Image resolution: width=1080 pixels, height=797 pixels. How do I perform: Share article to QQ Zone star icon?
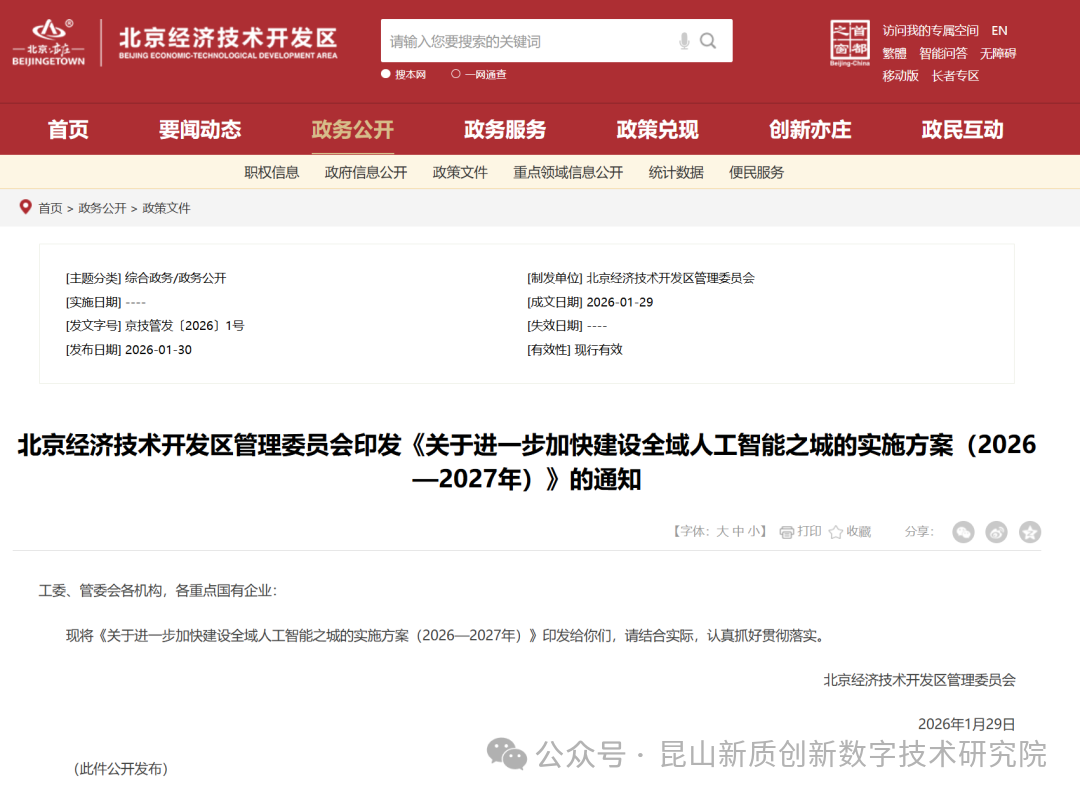pyautogui.click(x=1030, y=532)
